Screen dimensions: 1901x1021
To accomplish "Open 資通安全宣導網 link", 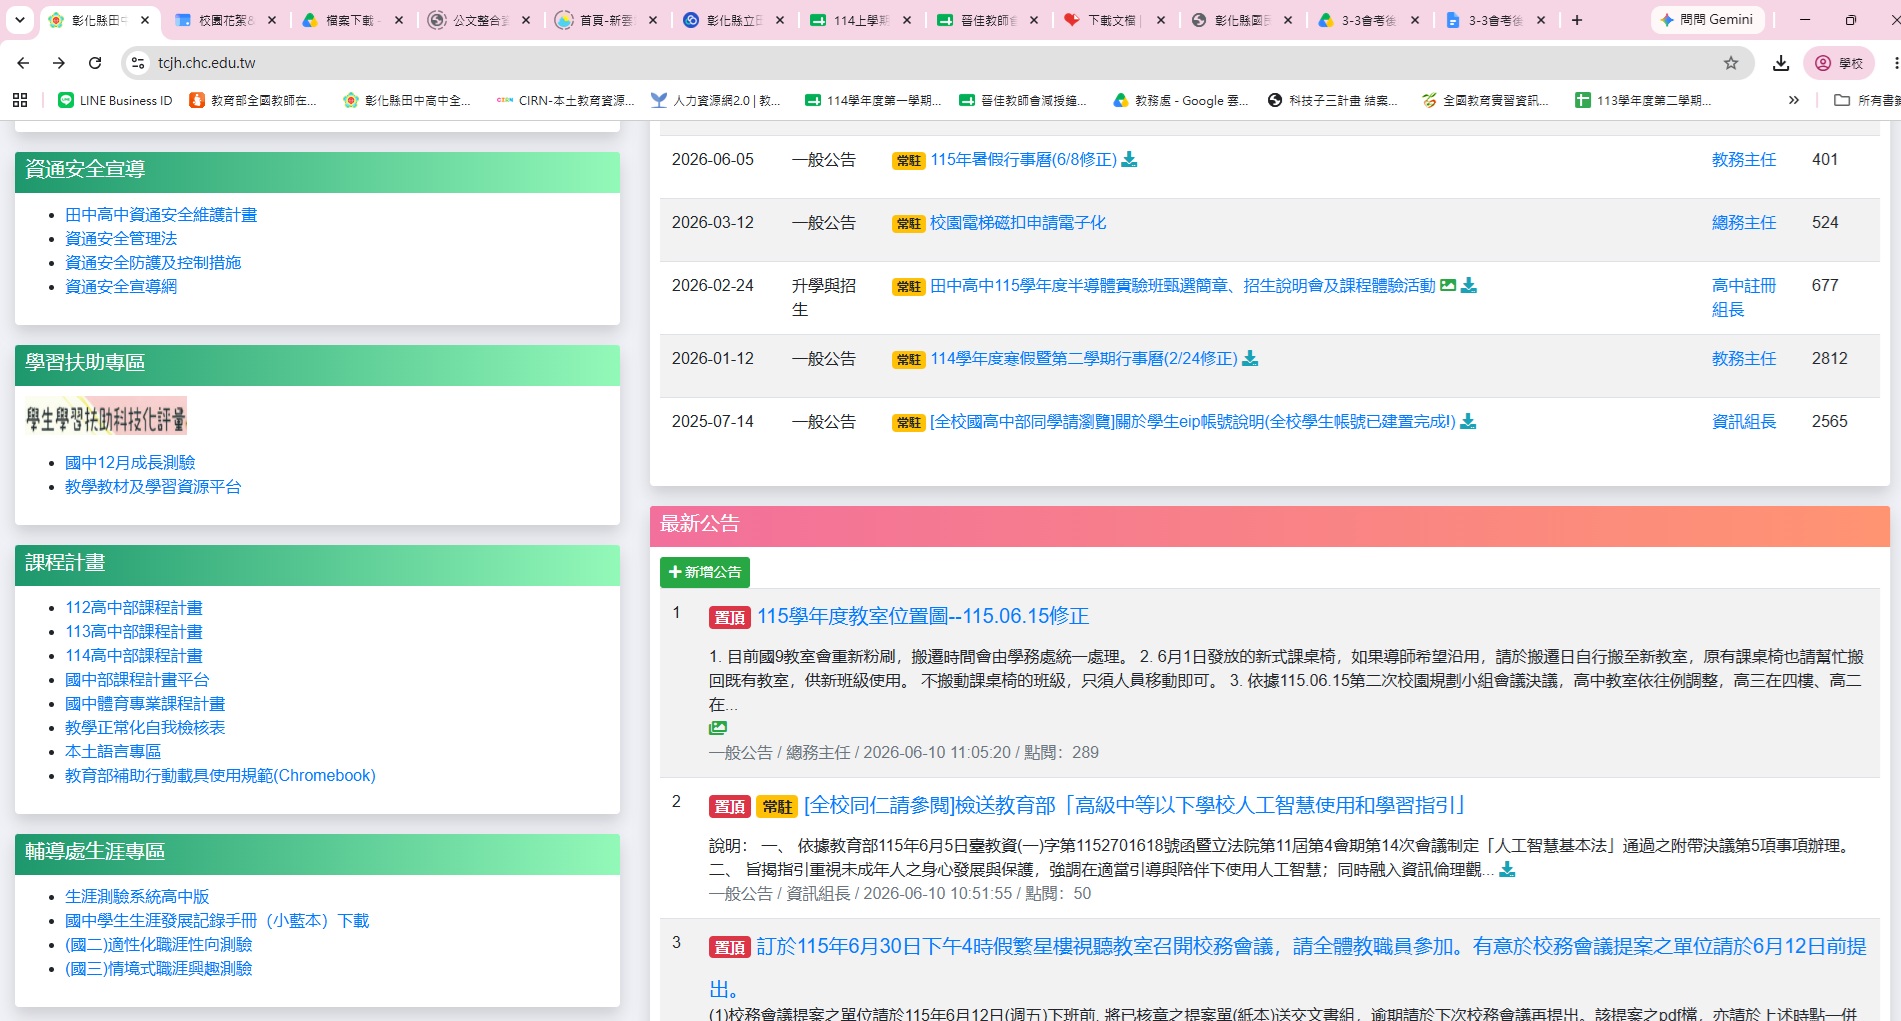I will pos(121,287).
